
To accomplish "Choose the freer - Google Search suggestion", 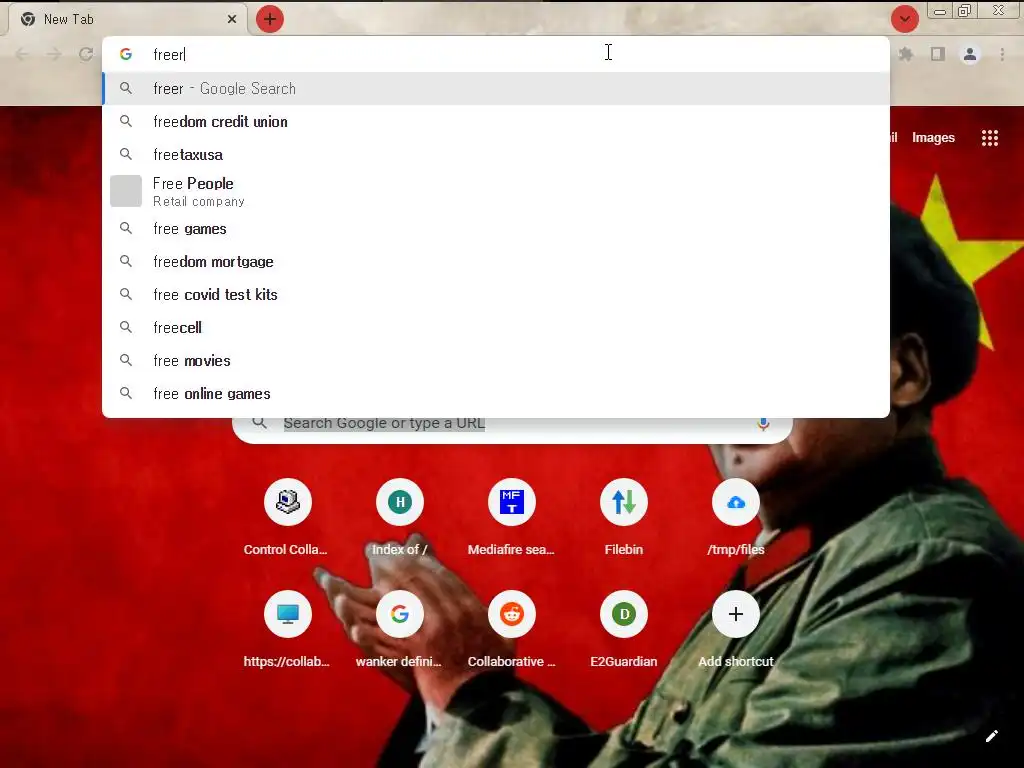I will coord(496,88).
